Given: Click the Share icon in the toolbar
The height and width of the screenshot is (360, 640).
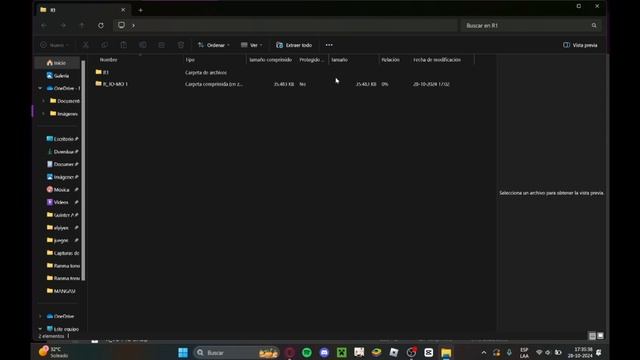Looking at the screenshot, I should pyautogui.click(x=162, y=45).
